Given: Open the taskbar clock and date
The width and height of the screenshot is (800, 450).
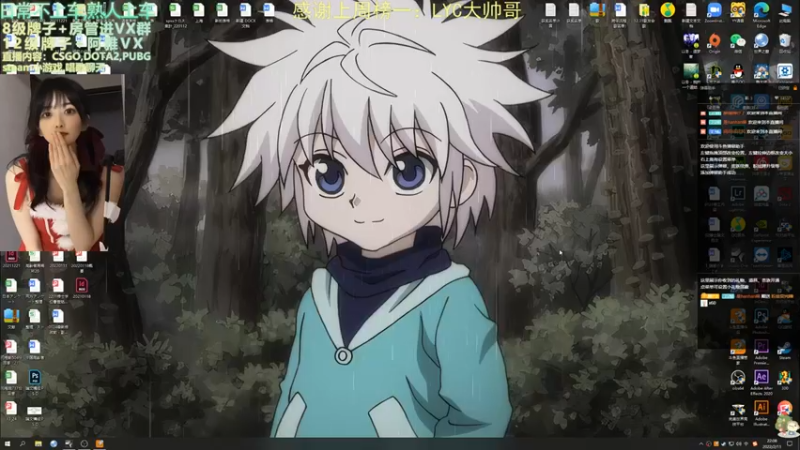Looking at the screenshot, I should pyautogui.click(x=772, y=443).
